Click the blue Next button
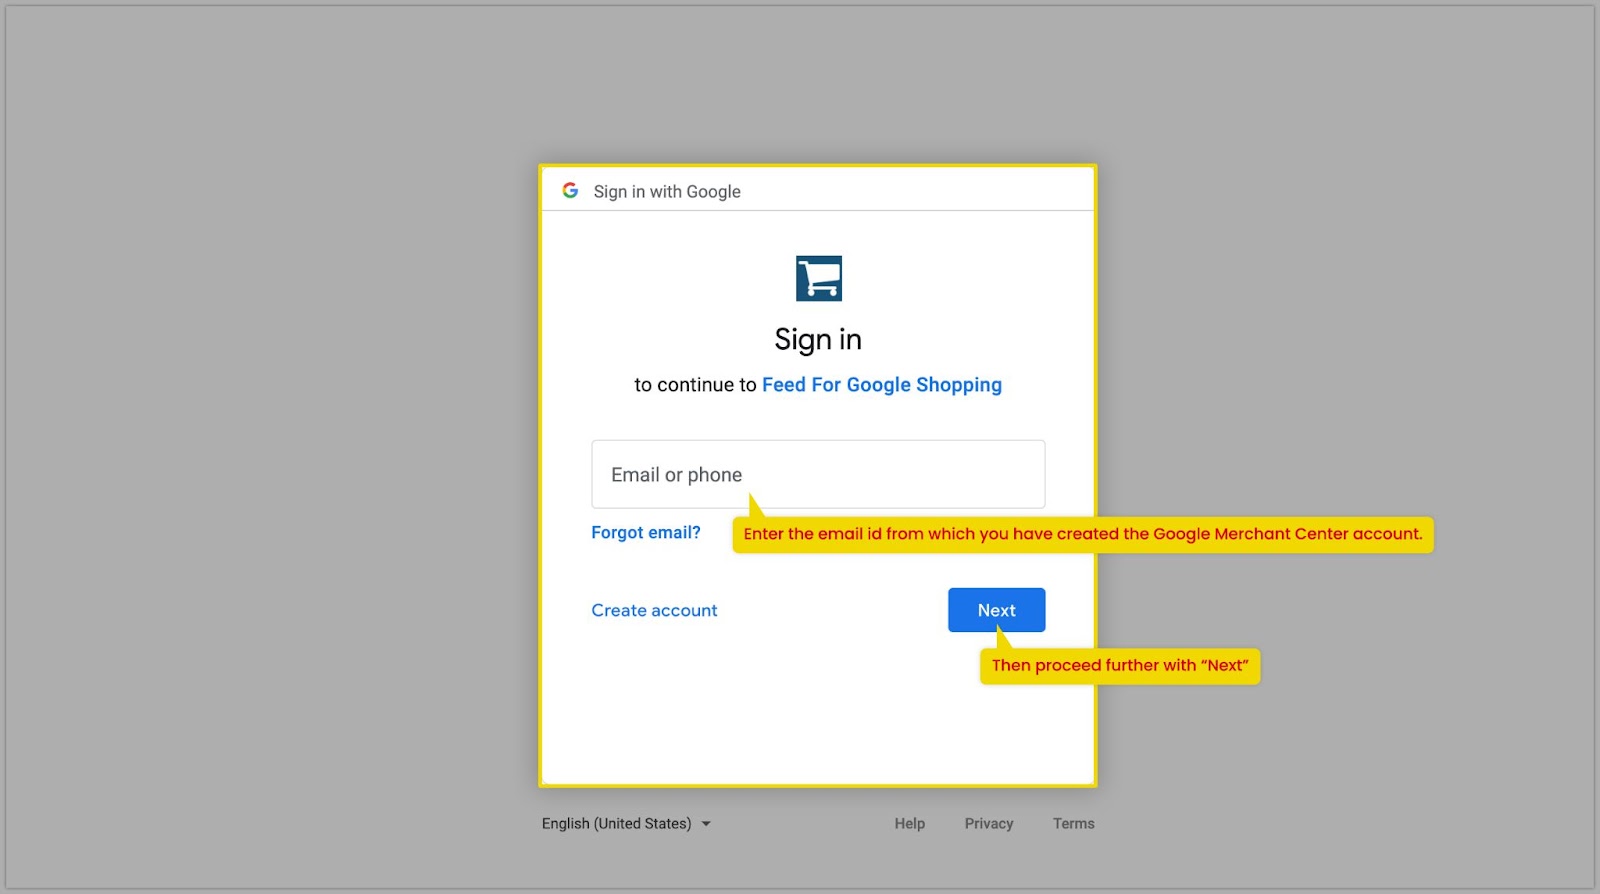The image size is (1600, 894). pyautogui.click(x=997, y=610)
